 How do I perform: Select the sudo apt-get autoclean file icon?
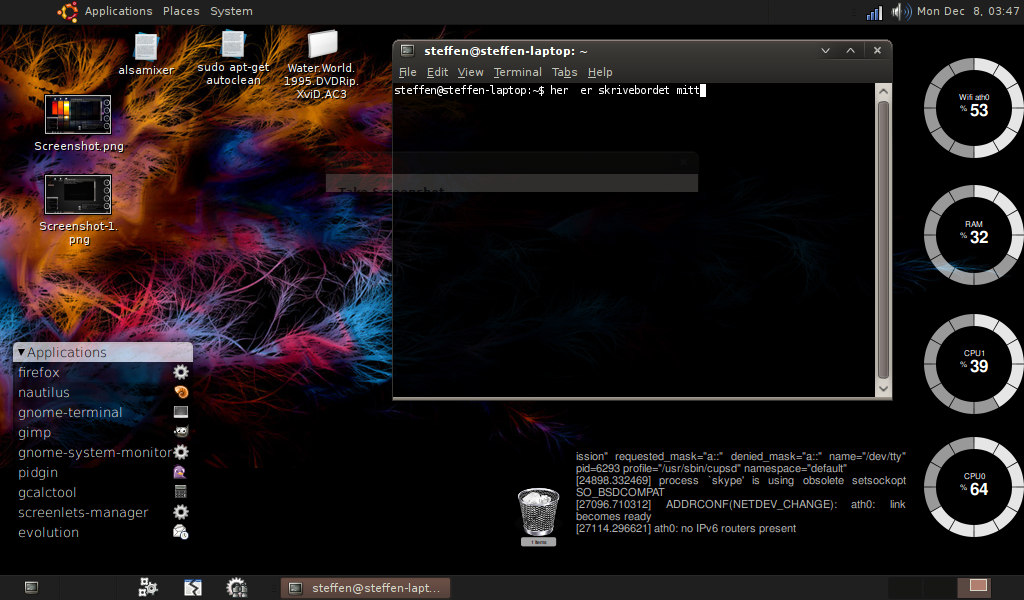[x=232, y=44]
